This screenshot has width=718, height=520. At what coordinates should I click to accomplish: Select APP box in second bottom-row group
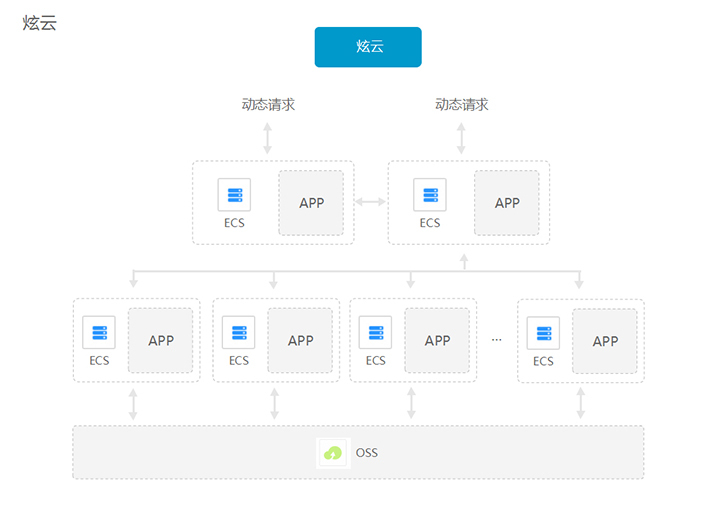pos(300,341)
